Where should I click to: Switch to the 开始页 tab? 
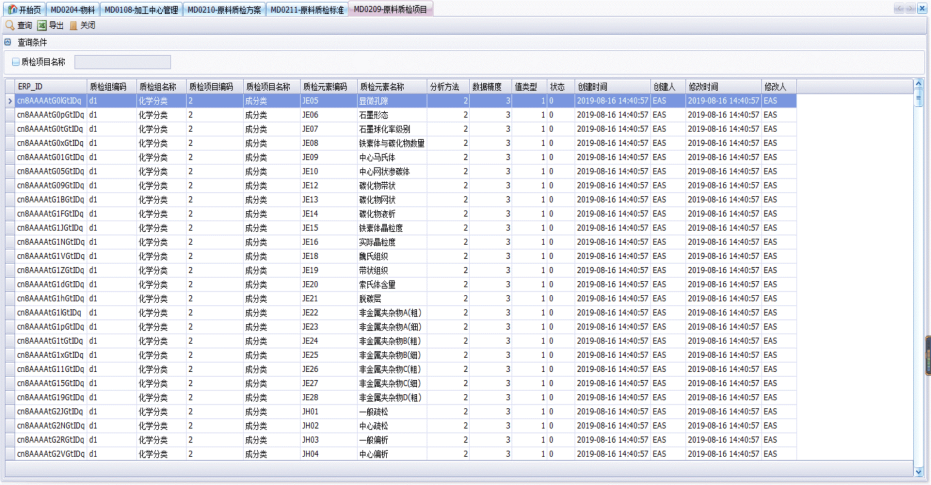[26, 9]
